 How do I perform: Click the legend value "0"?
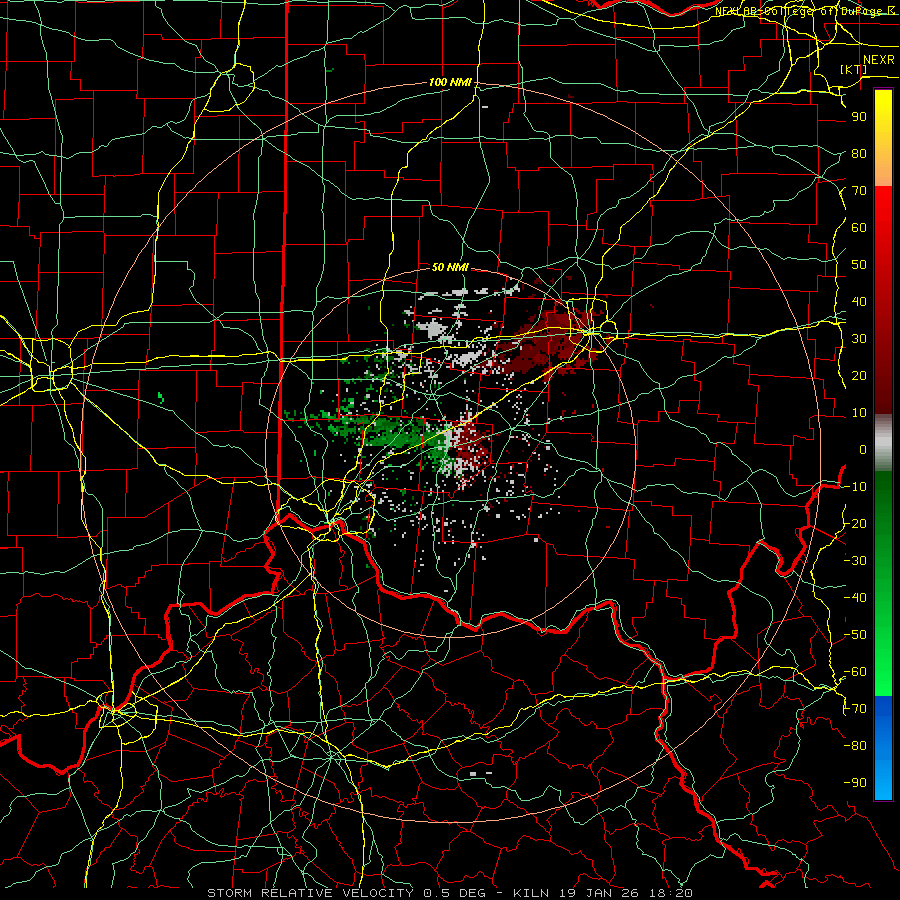(x=863, y=450)
